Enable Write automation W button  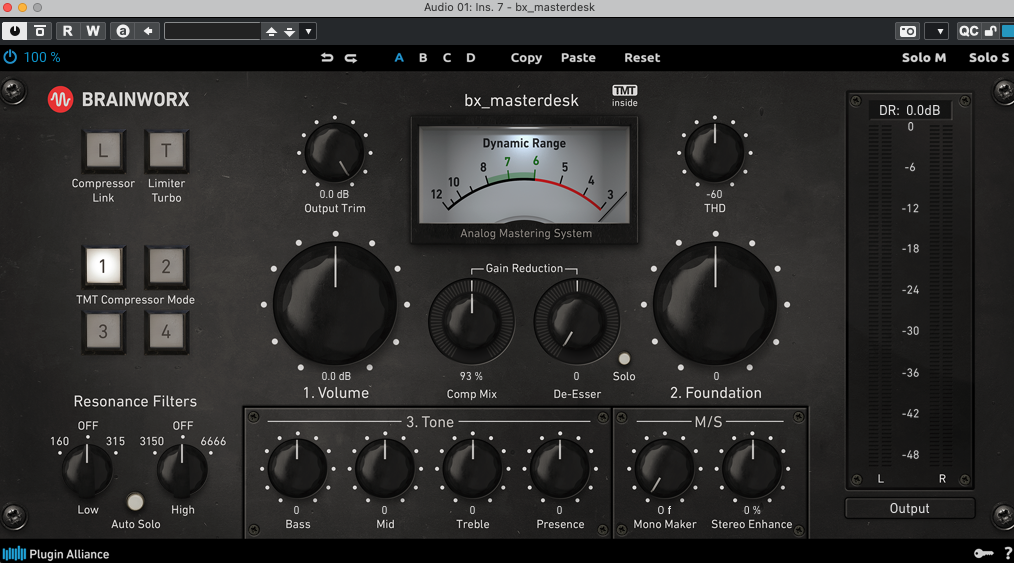92,31
